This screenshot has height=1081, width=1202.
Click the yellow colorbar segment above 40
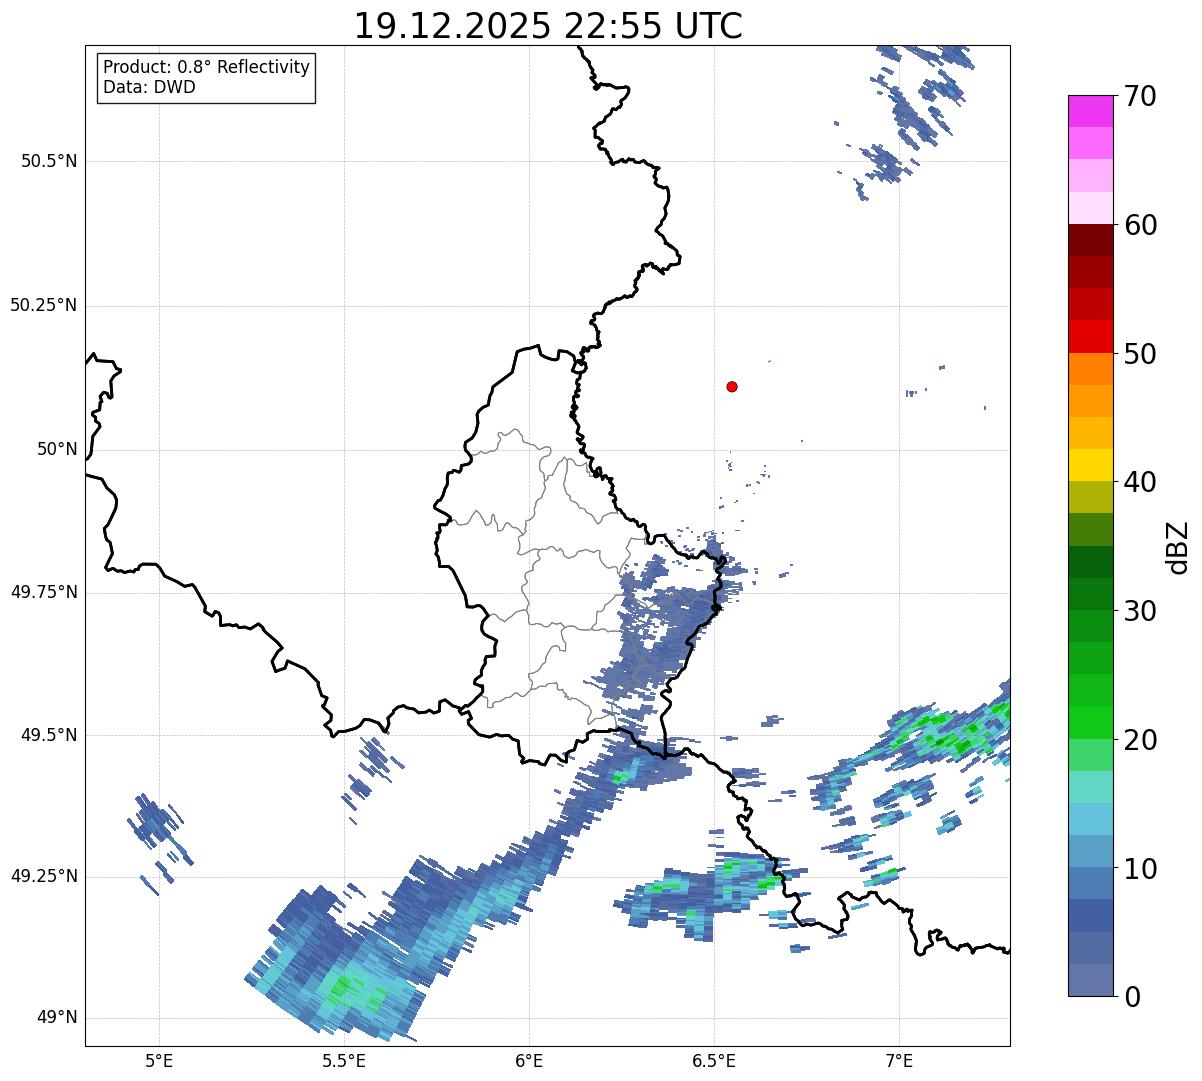[1091, 465]
